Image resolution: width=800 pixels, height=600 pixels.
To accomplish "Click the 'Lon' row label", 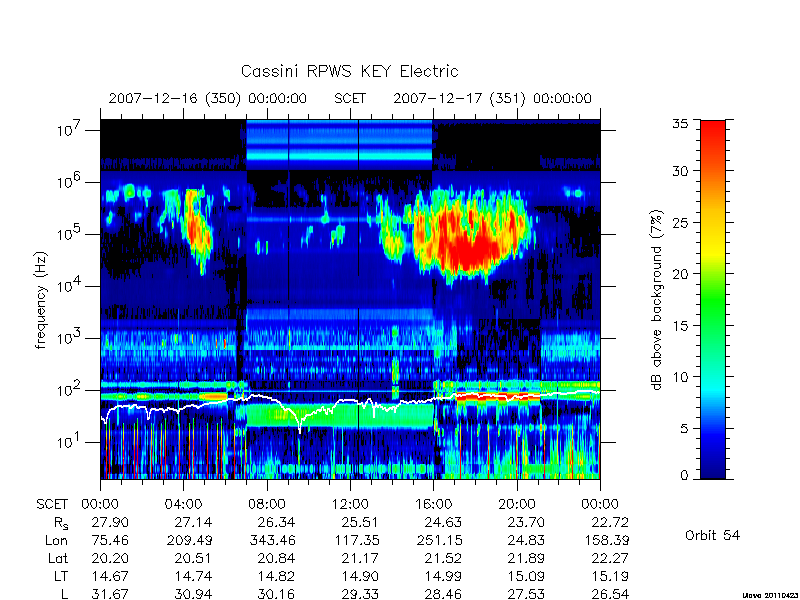I will pyautogui.click(x=57, y=540).
